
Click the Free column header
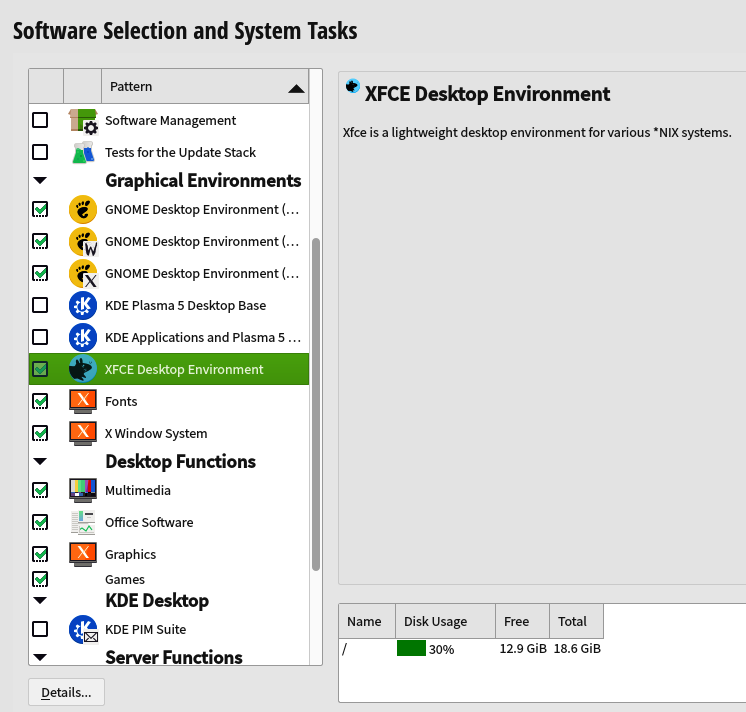coord(522,621)
